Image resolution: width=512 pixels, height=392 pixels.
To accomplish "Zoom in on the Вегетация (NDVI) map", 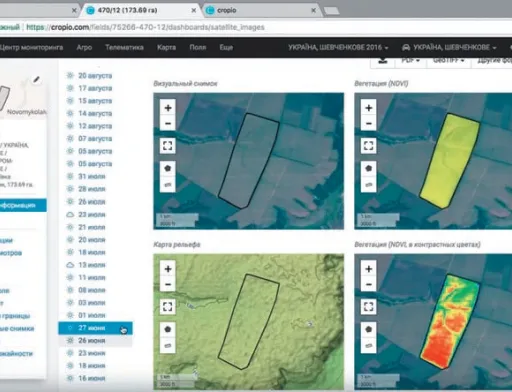I will (x=369, y=108).
